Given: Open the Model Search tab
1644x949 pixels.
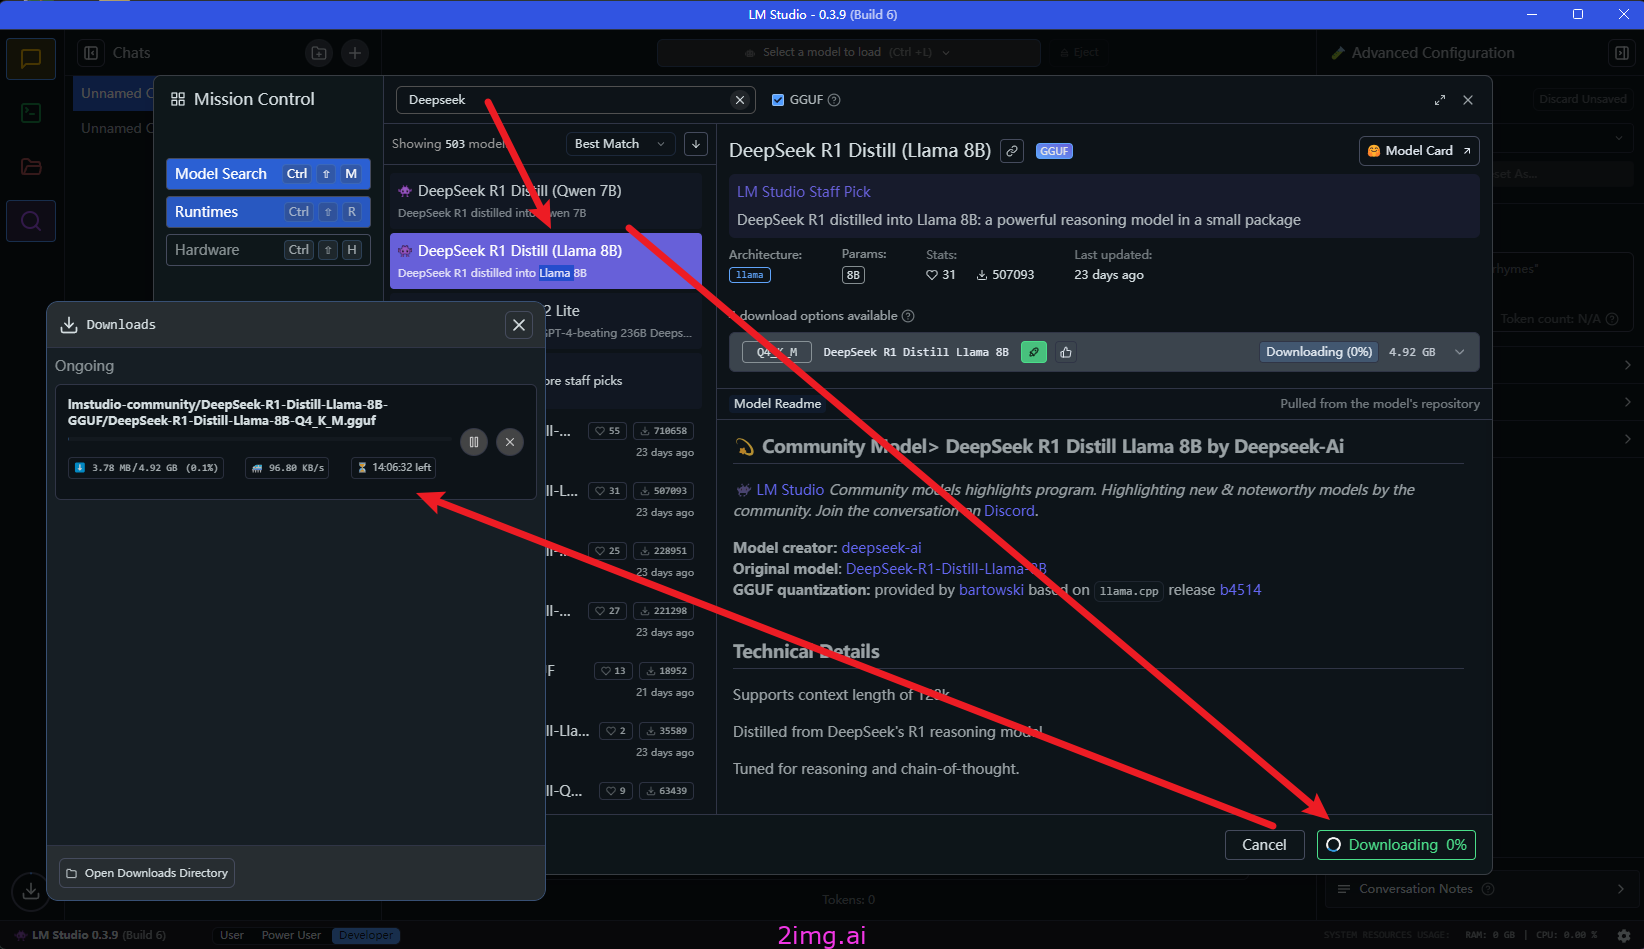Looking at the screenshot, I should (x=268, y=174).
